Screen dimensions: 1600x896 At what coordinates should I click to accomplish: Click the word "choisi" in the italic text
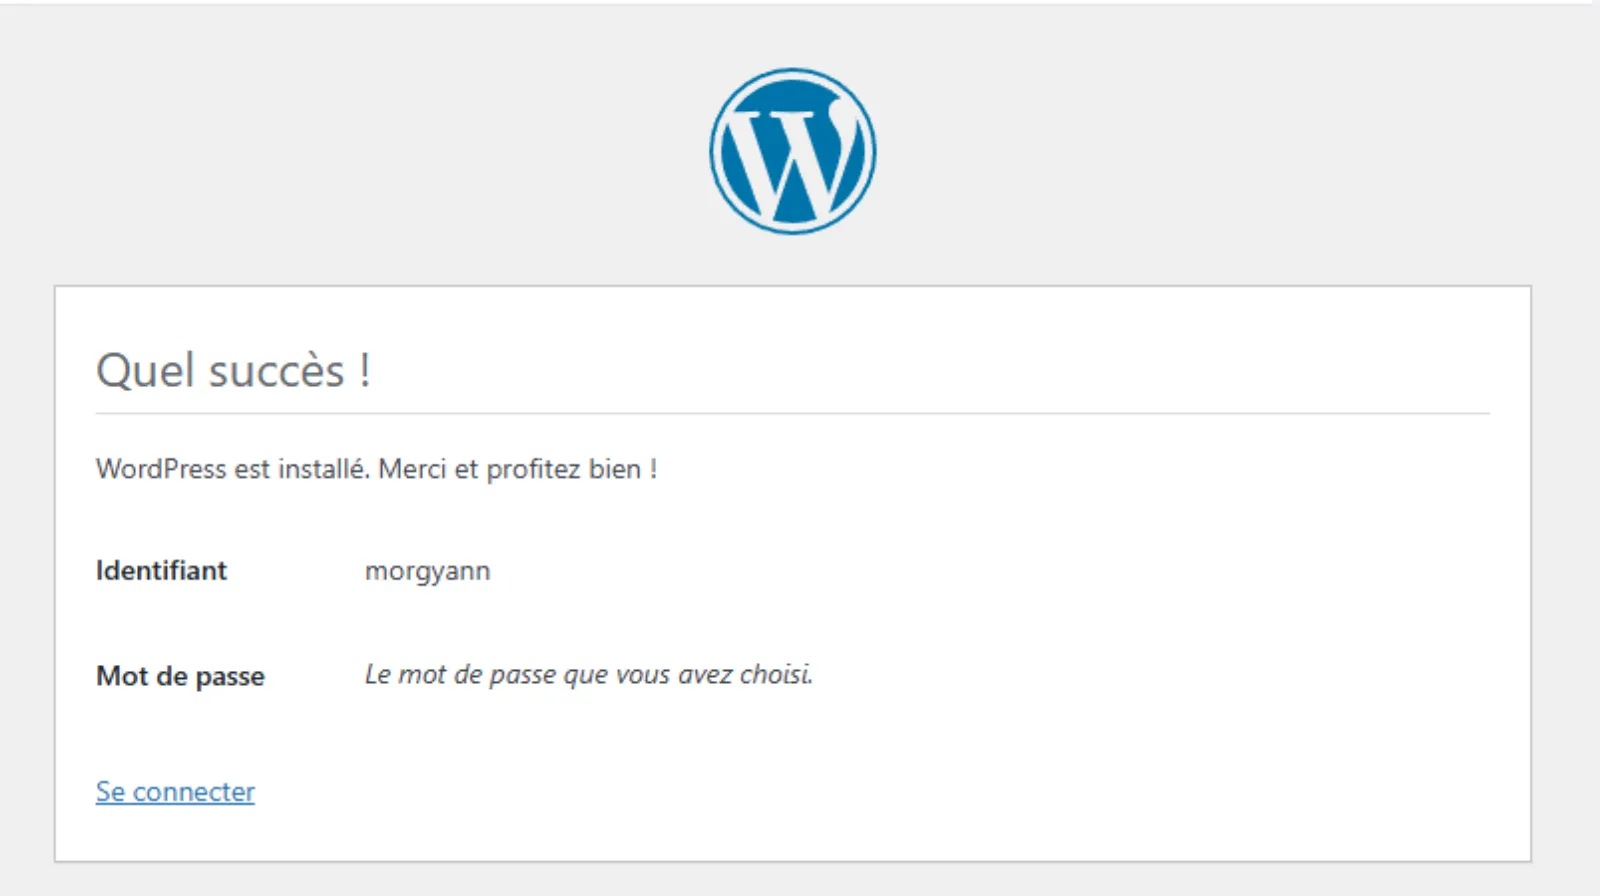(774, 675)
